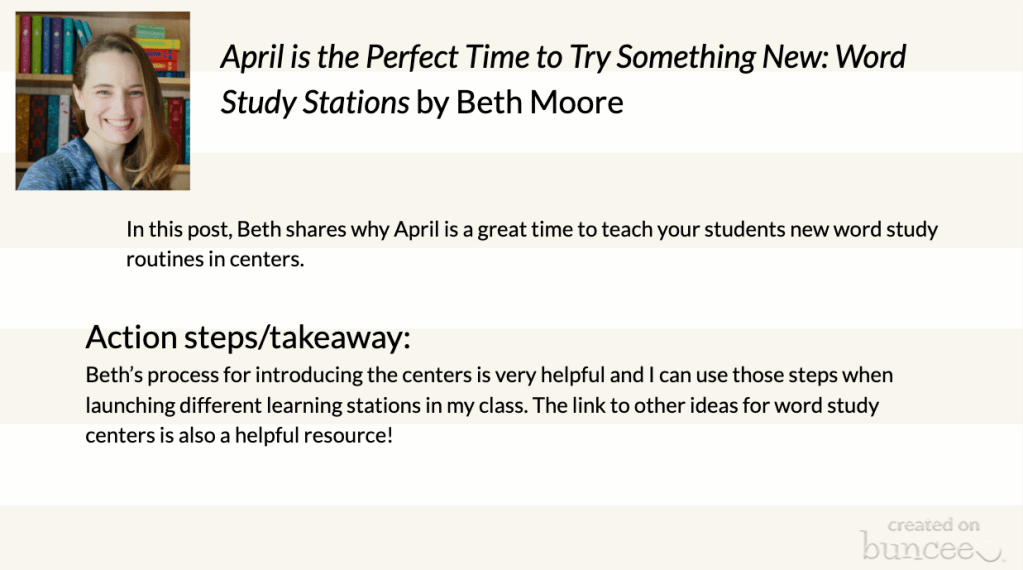Screen dimensions: 1023x570
Task: Click the words "is very helpful"
Action: pos(545,375)
